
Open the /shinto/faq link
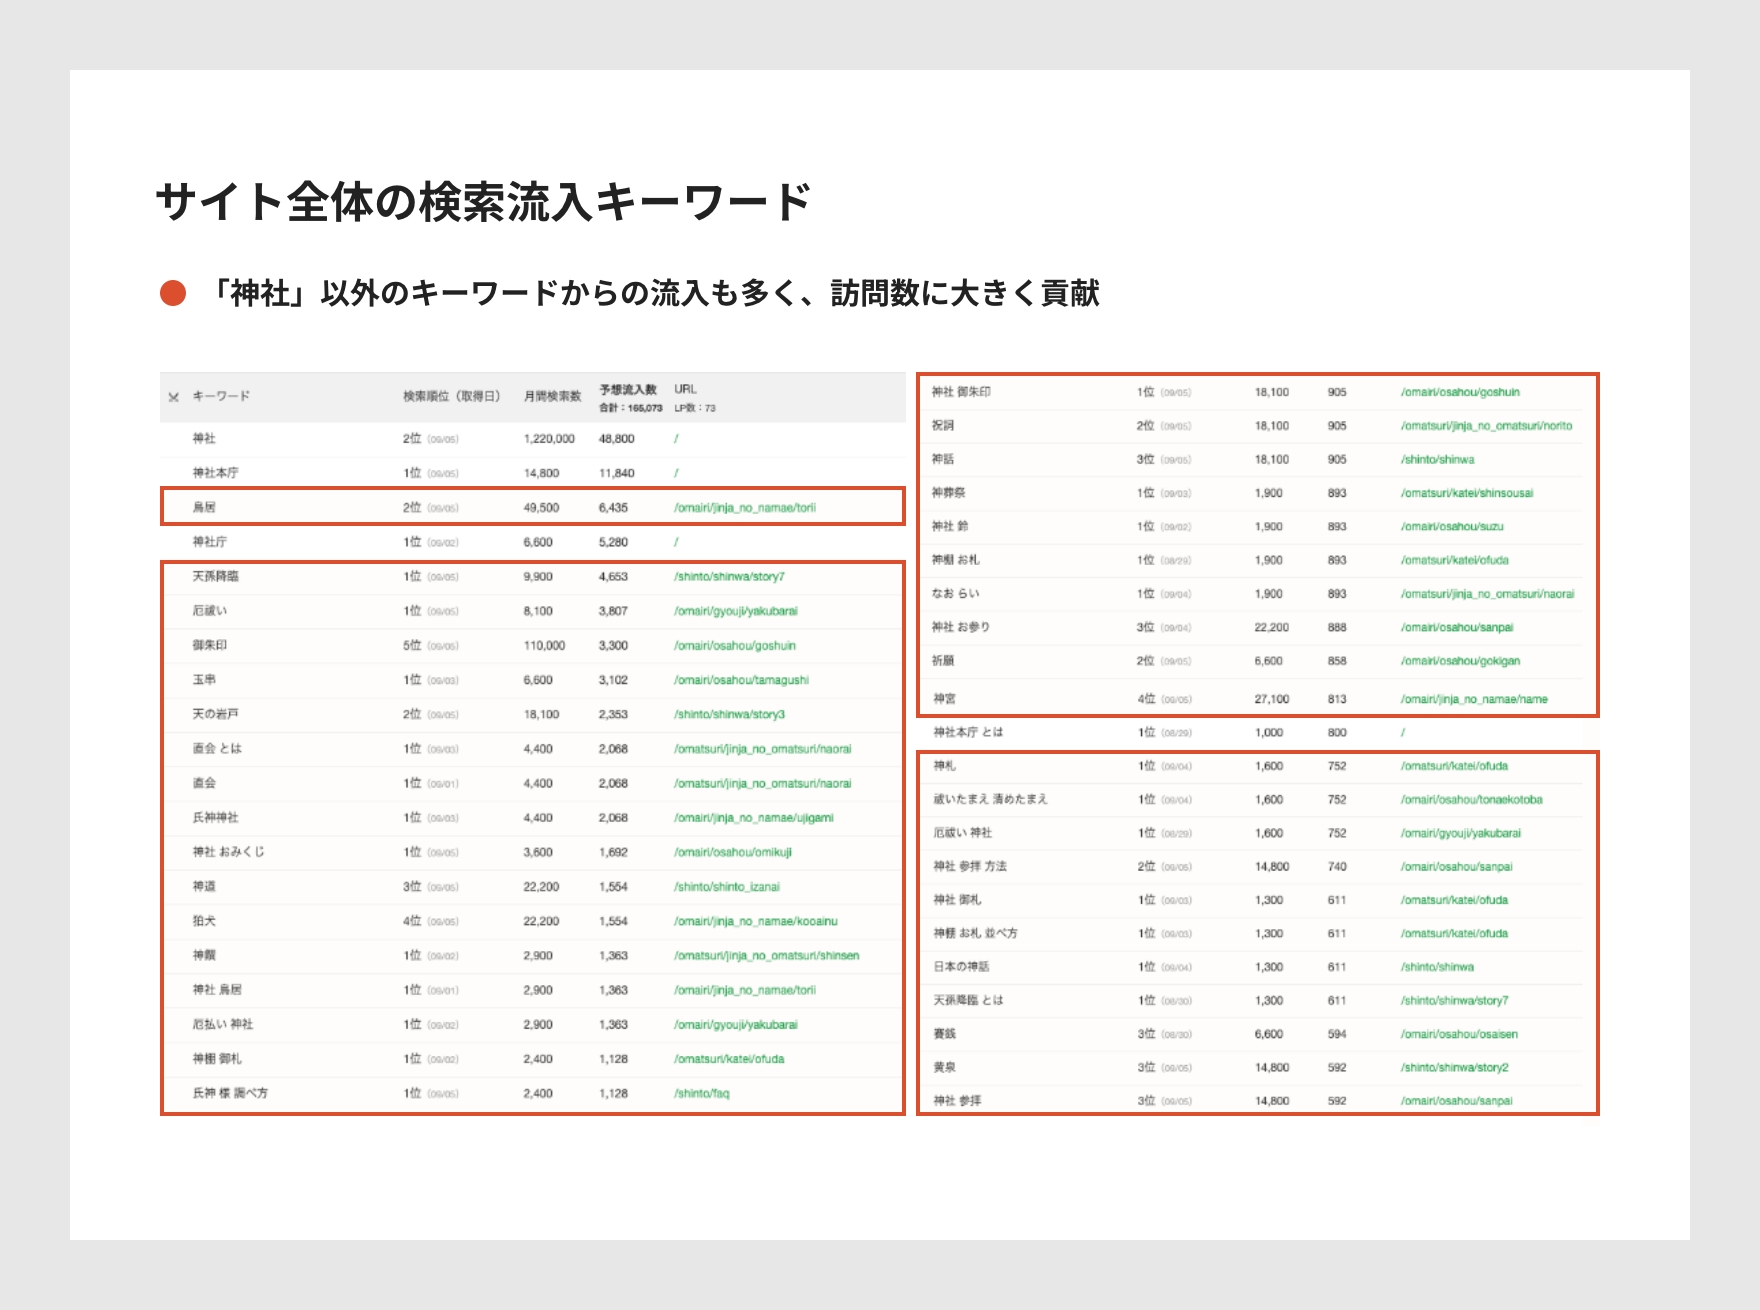pyautogui.click(x=702, y=1094)
